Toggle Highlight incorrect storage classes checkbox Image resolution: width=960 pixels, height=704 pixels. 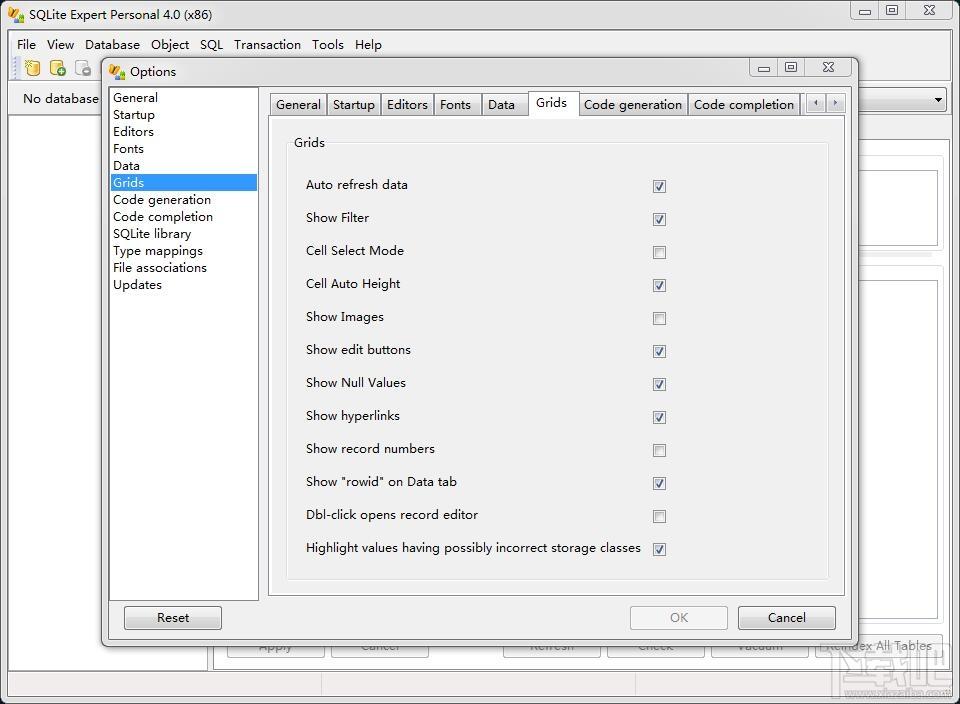point(659,549)
